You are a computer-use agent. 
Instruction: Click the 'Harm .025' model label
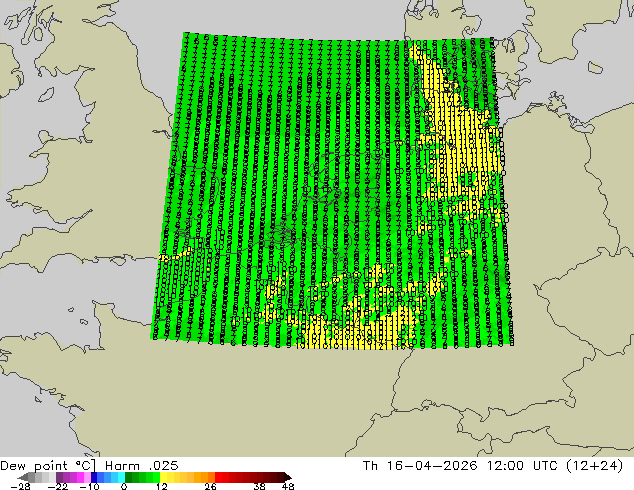142,466
